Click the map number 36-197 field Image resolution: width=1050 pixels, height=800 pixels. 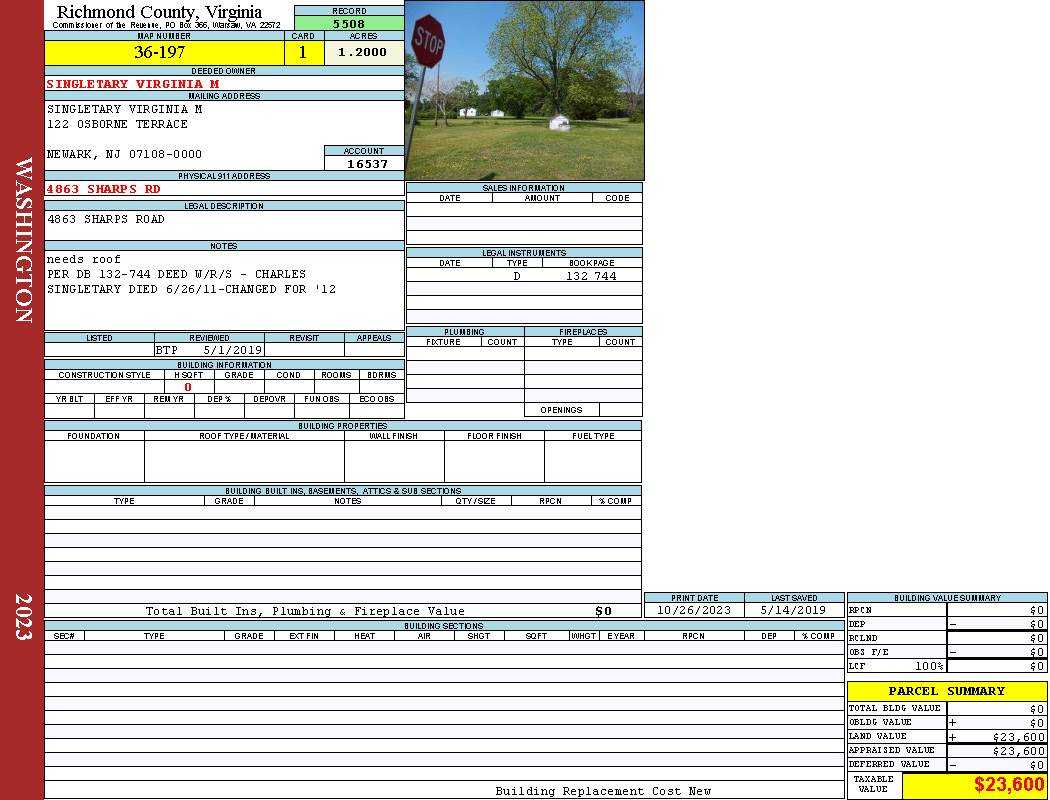(160, 53)
